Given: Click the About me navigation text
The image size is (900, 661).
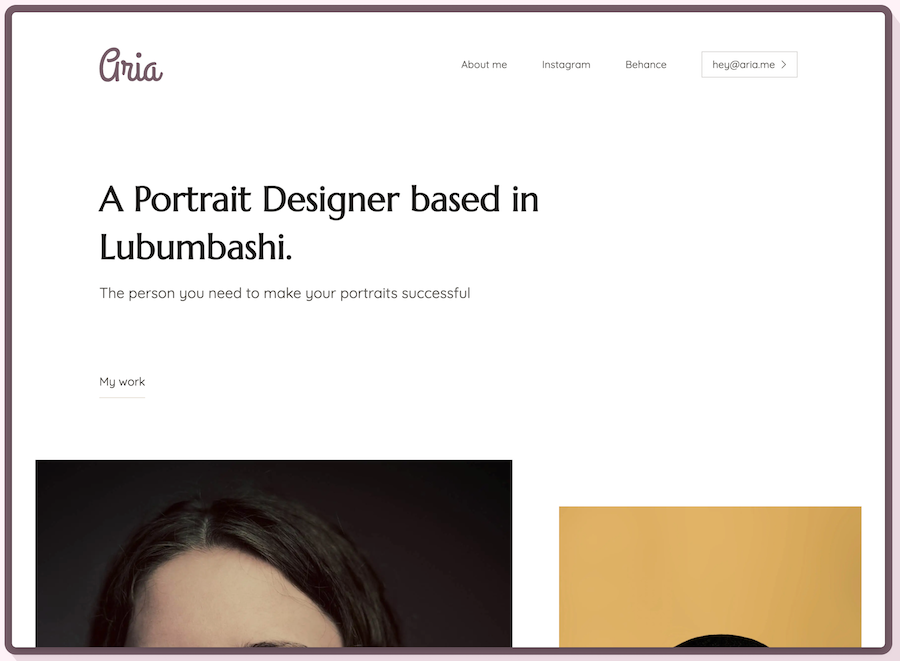Looking at the screenshot, I should pos(484,64).
